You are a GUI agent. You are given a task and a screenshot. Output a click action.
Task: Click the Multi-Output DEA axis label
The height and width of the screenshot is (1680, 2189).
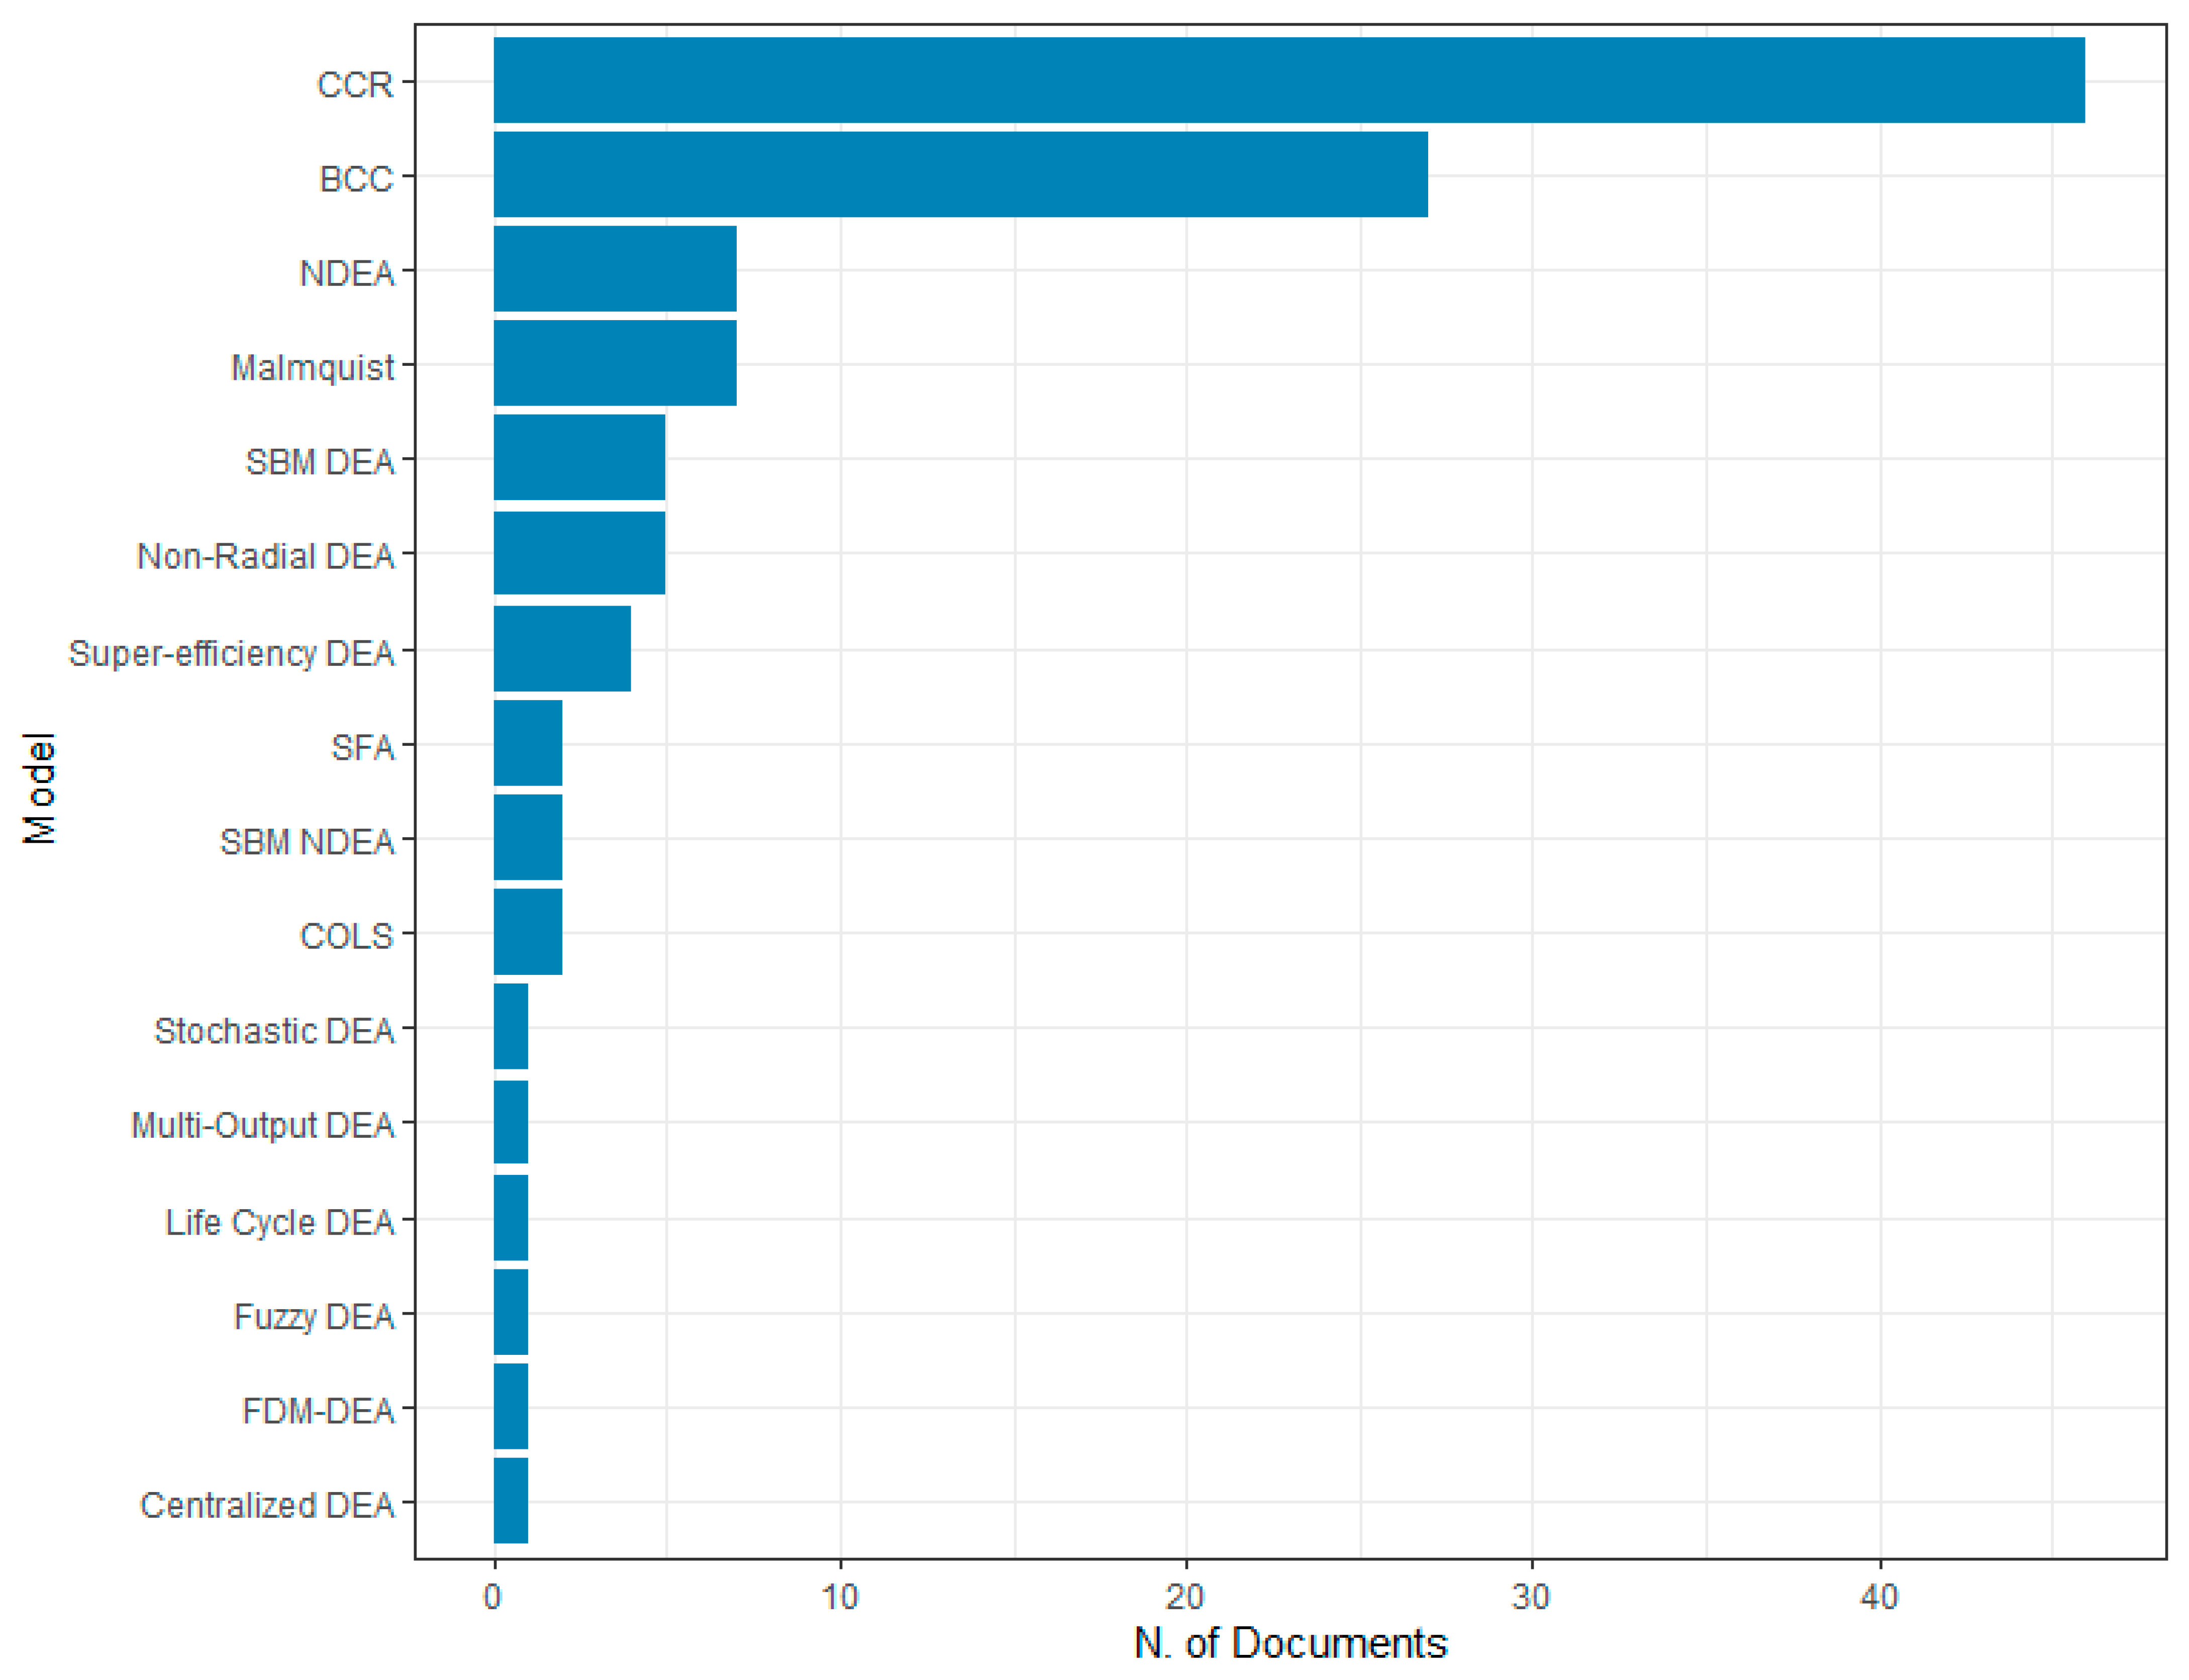point(263,1125)
